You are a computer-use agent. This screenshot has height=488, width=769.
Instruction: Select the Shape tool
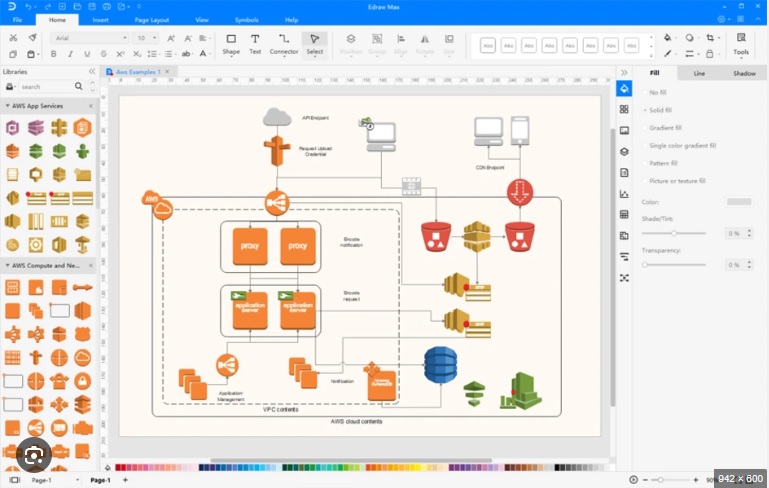[231, 44]
